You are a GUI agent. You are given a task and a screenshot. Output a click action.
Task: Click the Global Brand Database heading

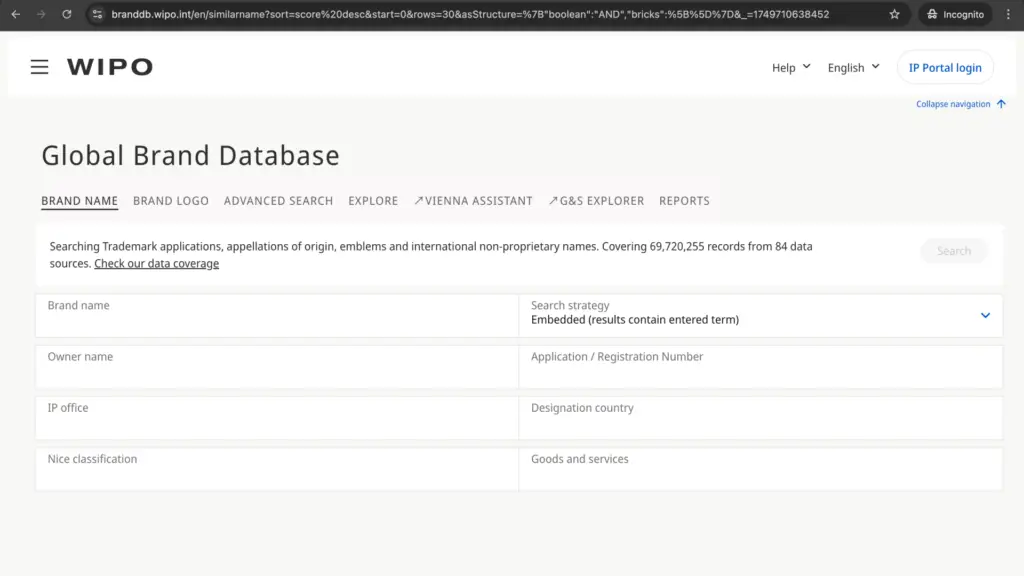(191, 155)
